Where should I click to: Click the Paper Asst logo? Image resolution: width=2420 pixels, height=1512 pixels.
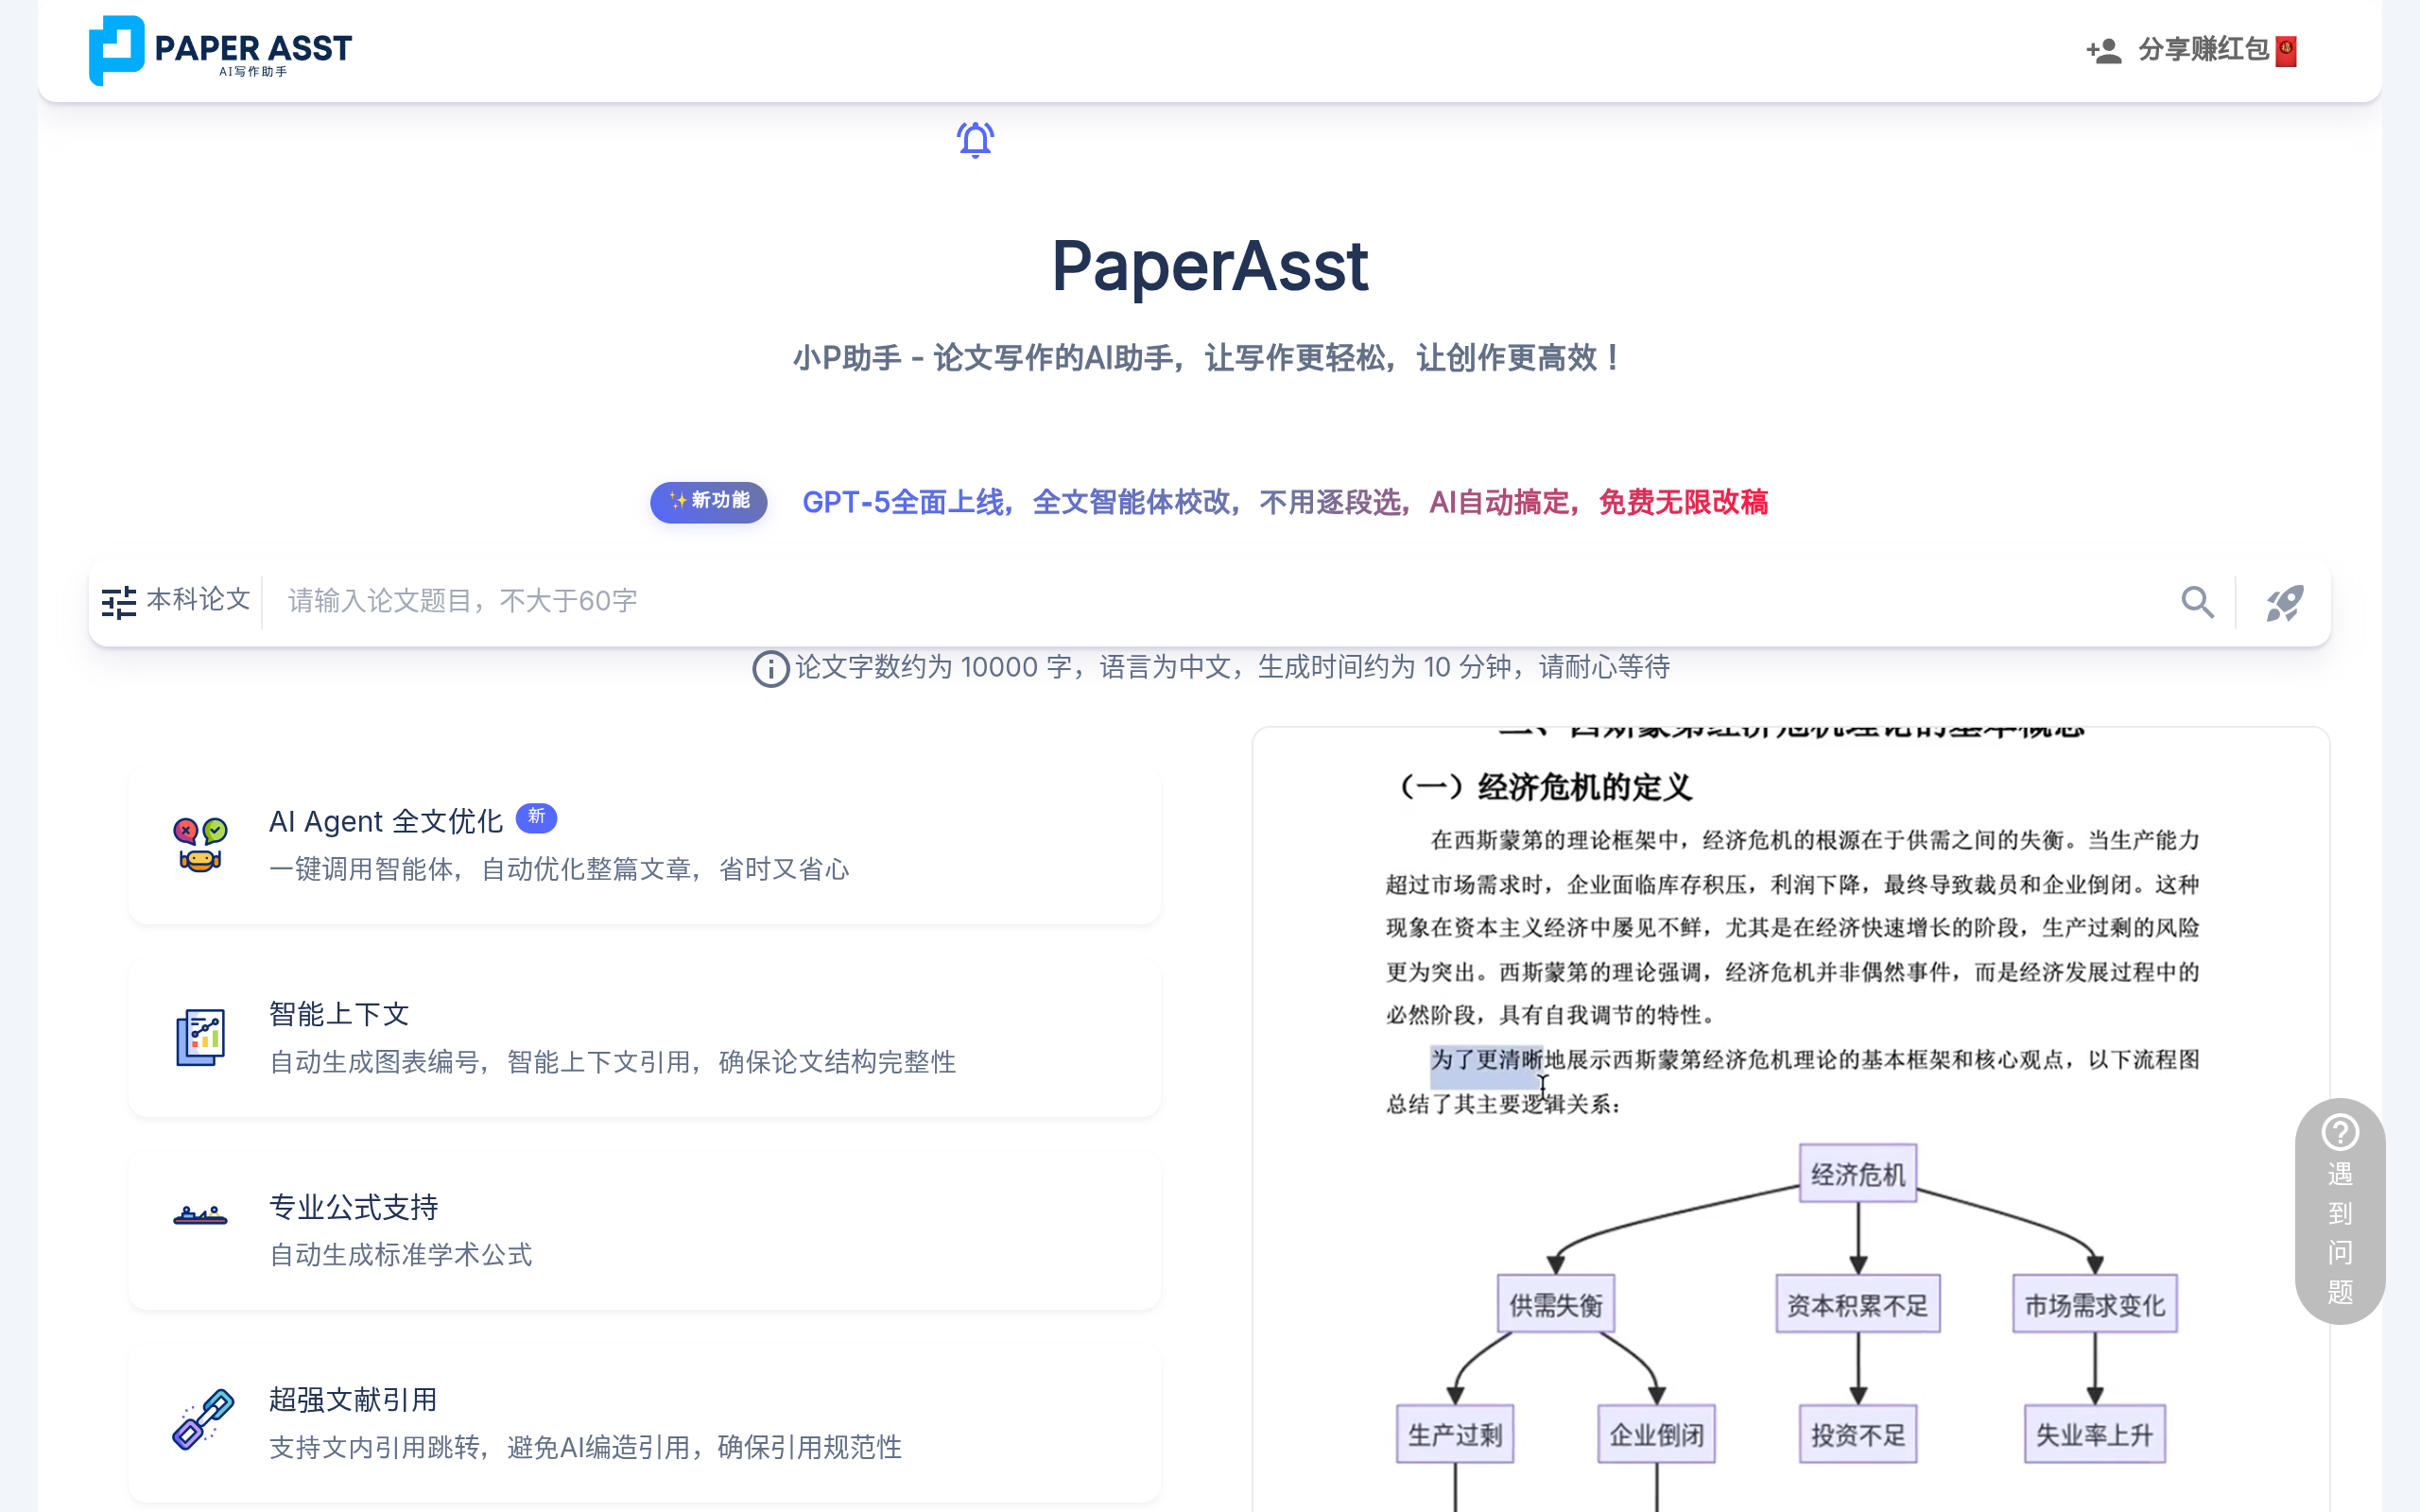coord(220,50)
